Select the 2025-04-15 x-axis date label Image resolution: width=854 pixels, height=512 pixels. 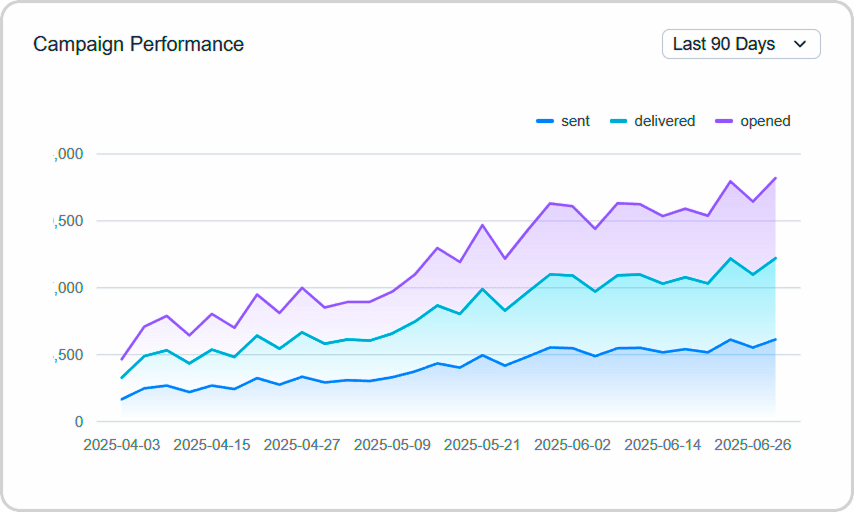(212, 445)
